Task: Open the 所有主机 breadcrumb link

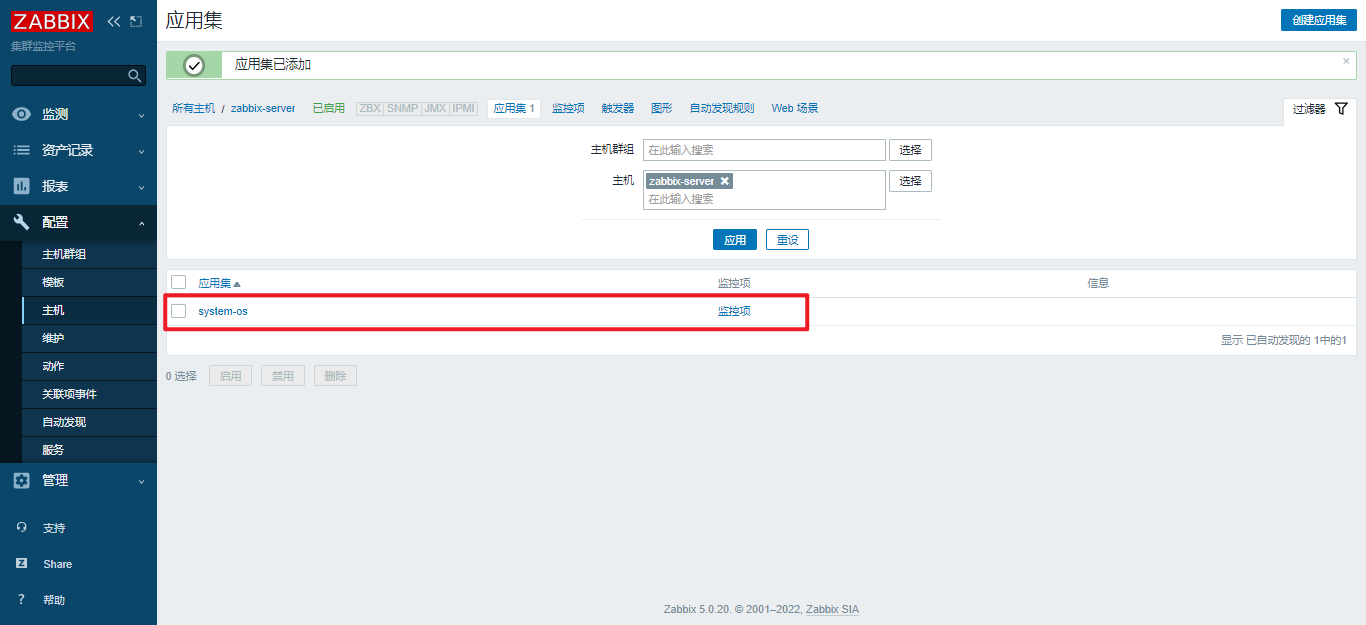Action: click(x=193, y=108)
